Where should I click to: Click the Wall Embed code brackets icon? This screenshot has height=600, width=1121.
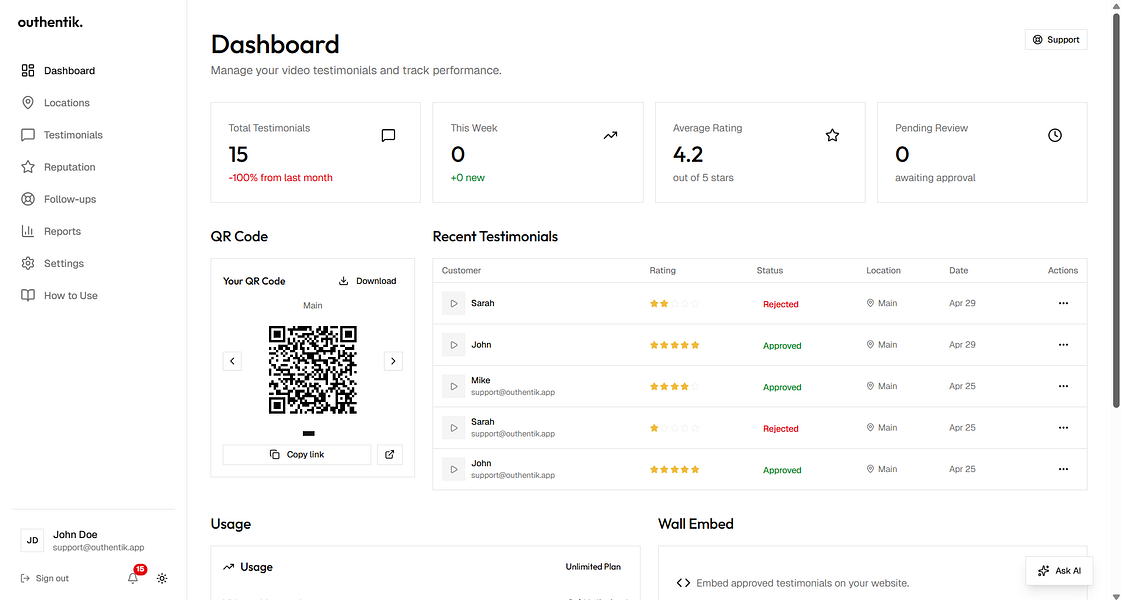683,583
